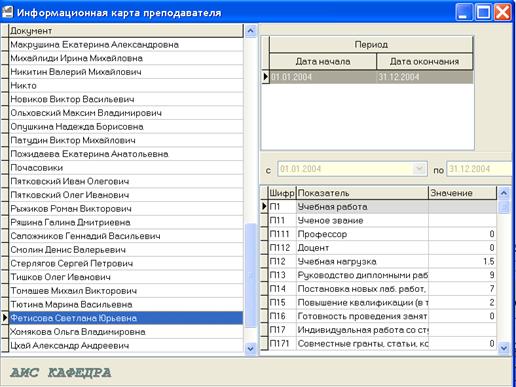Viewport: 516px width, 387px height.
Task: Click the Значение column header
Action: tap(462, 193)
